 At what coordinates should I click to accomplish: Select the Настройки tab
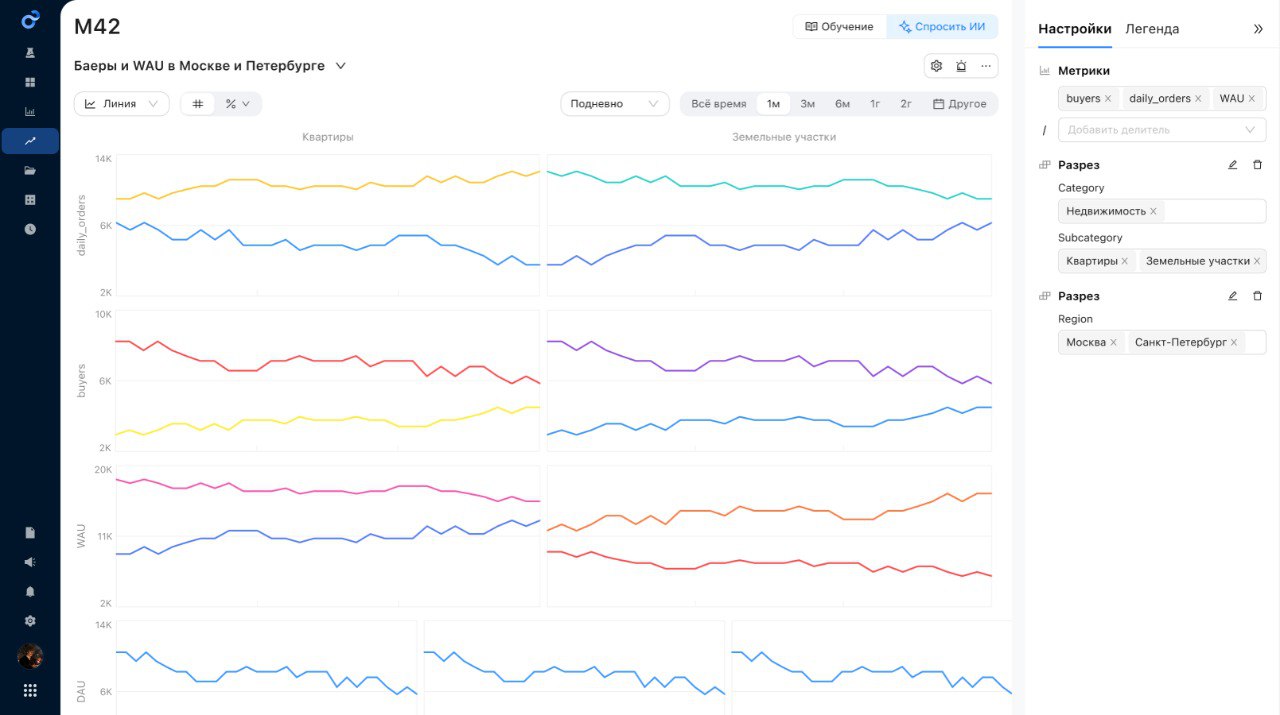1074,29
